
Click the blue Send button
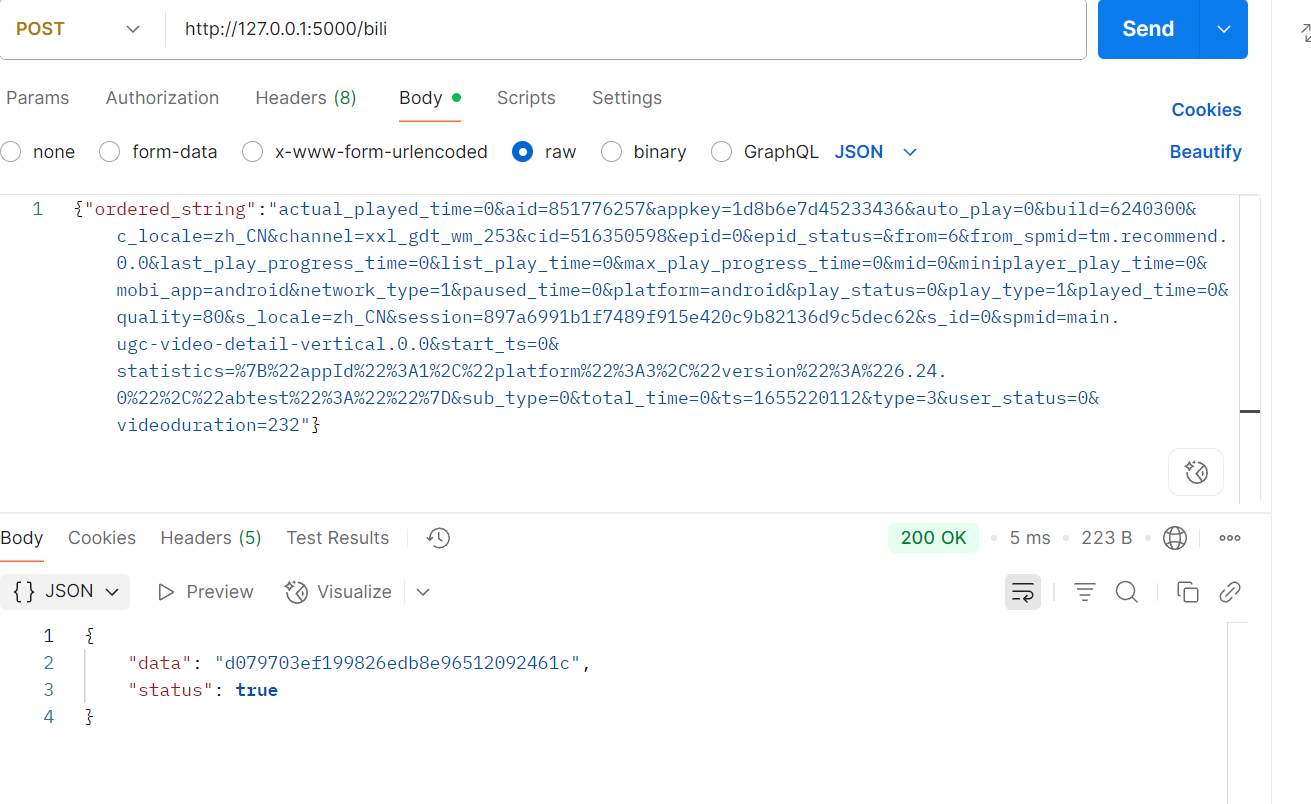(x=1148, y=29)
